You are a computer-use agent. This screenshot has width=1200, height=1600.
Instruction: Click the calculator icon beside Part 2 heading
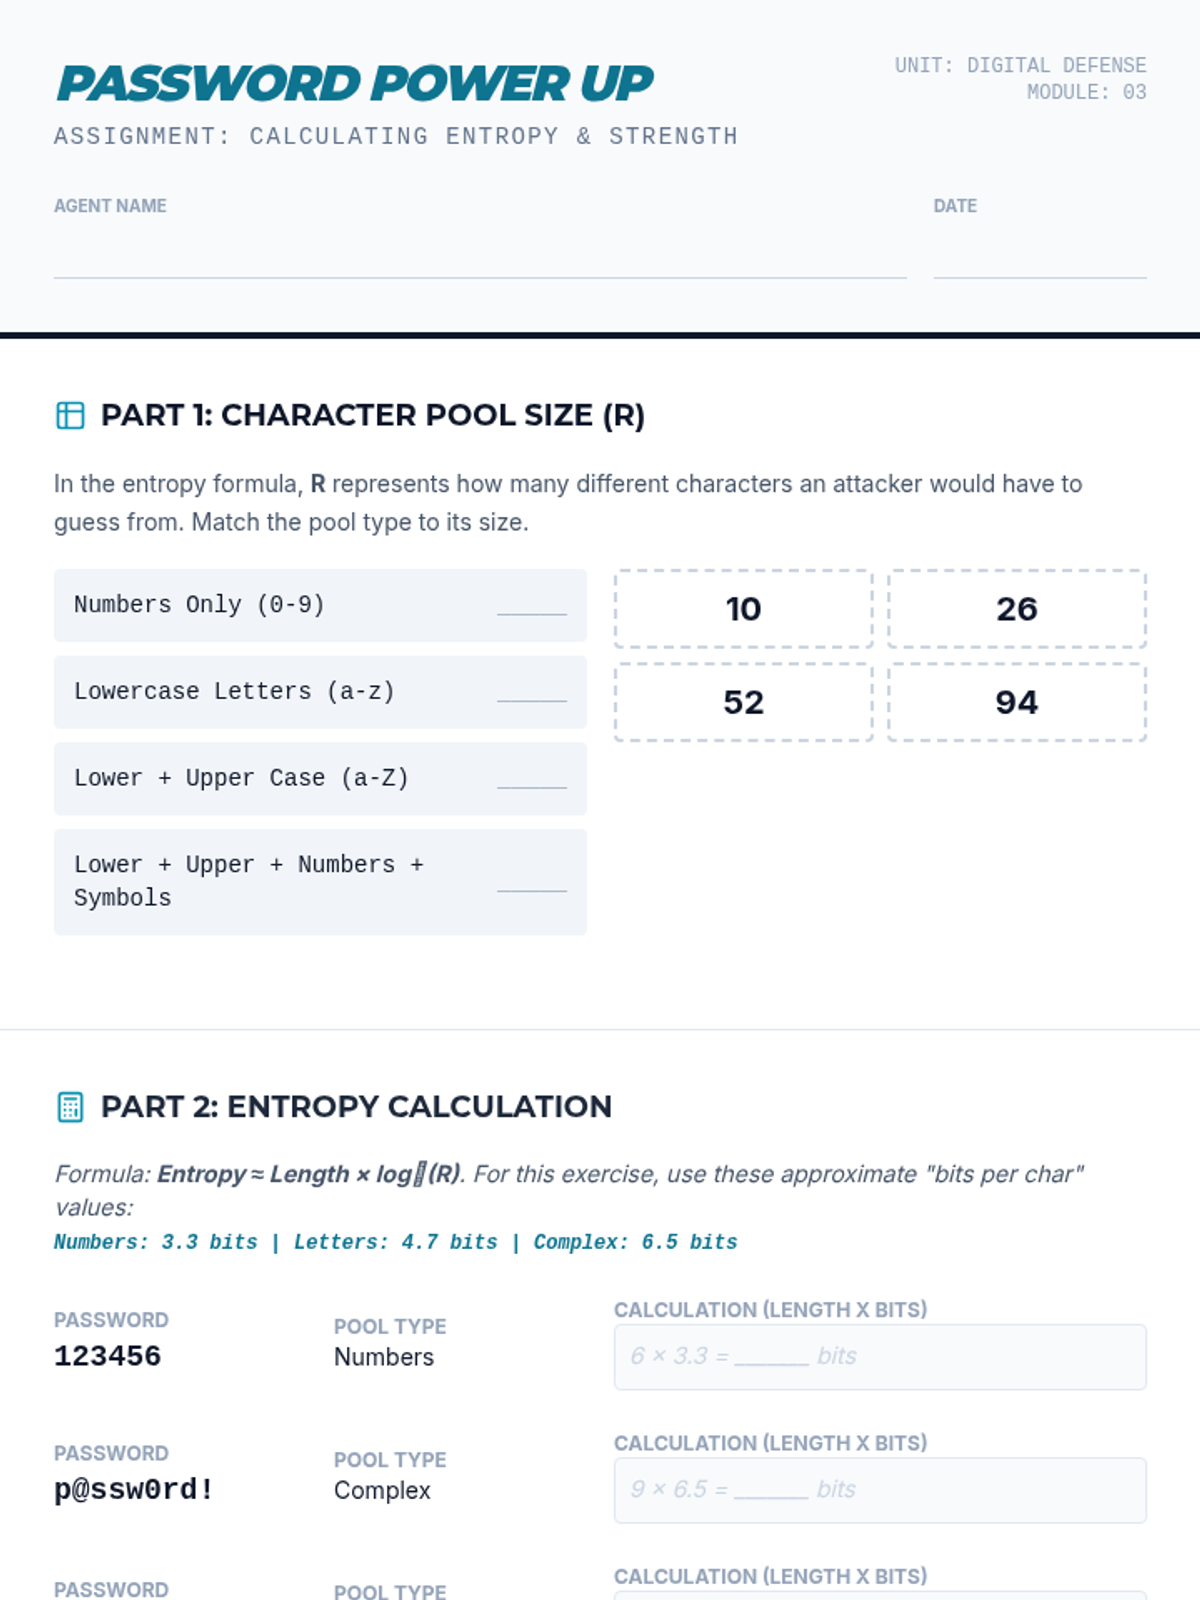pos(70,1107)
